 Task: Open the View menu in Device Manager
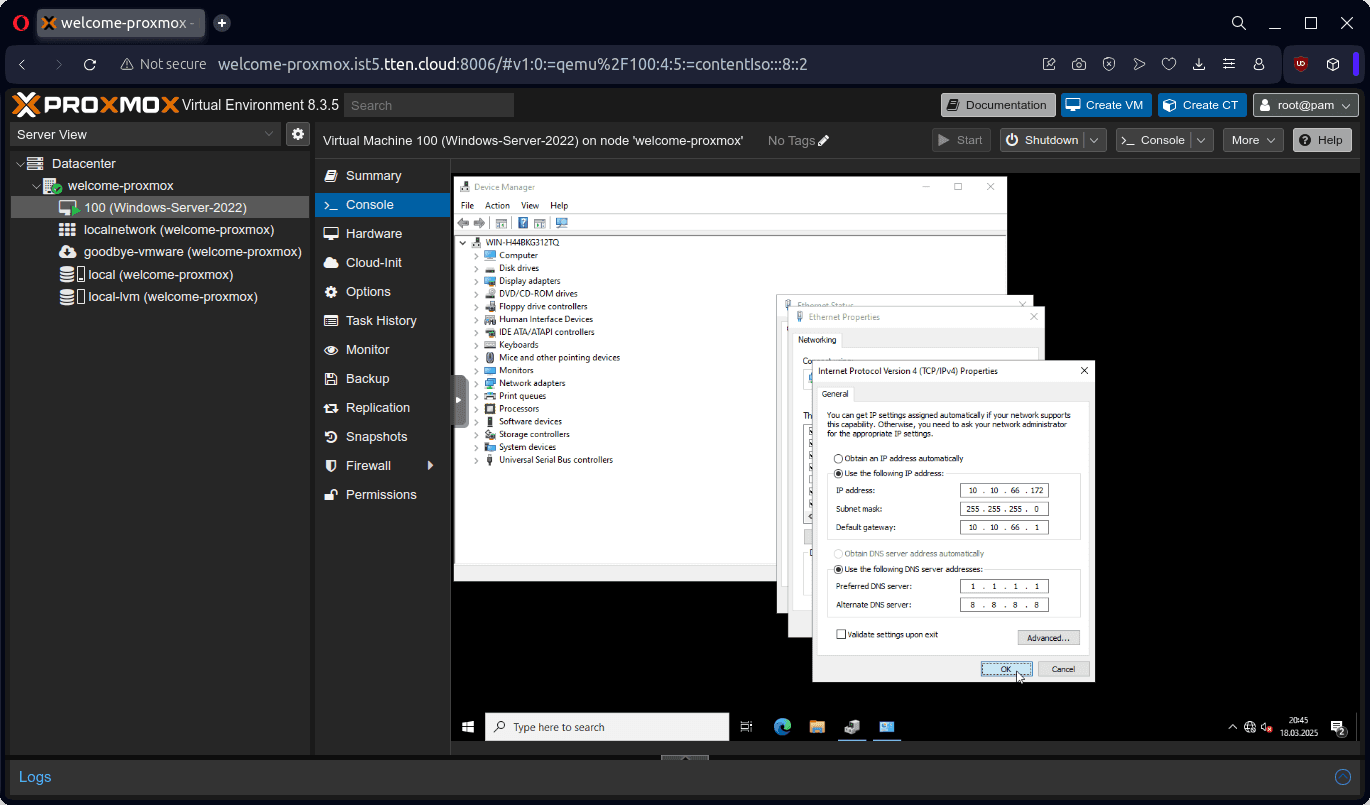(x=530, y=206)
